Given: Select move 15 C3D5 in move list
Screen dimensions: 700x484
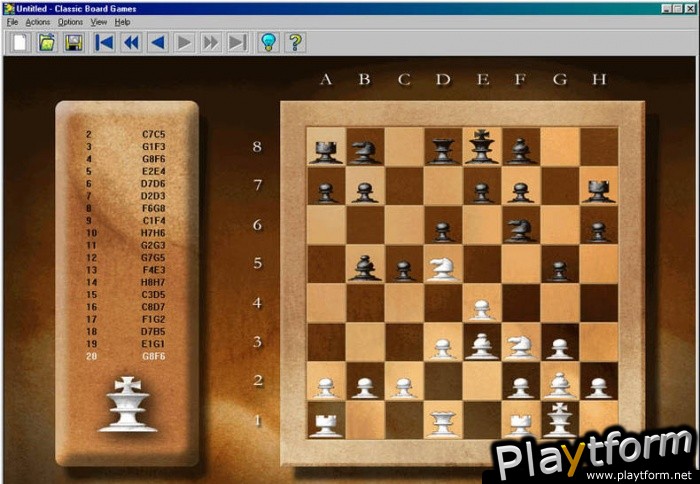Looking at the screenshot, I should (125, 295).
